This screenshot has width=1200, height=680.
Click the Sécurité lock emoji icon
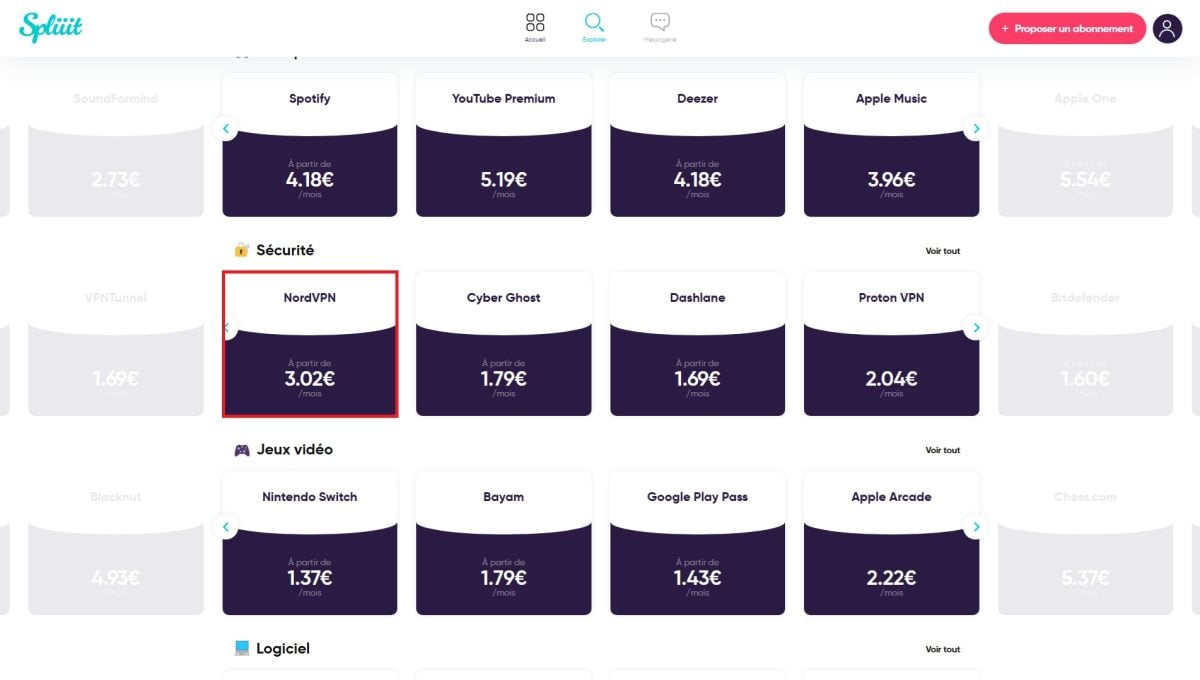point(241,250)
